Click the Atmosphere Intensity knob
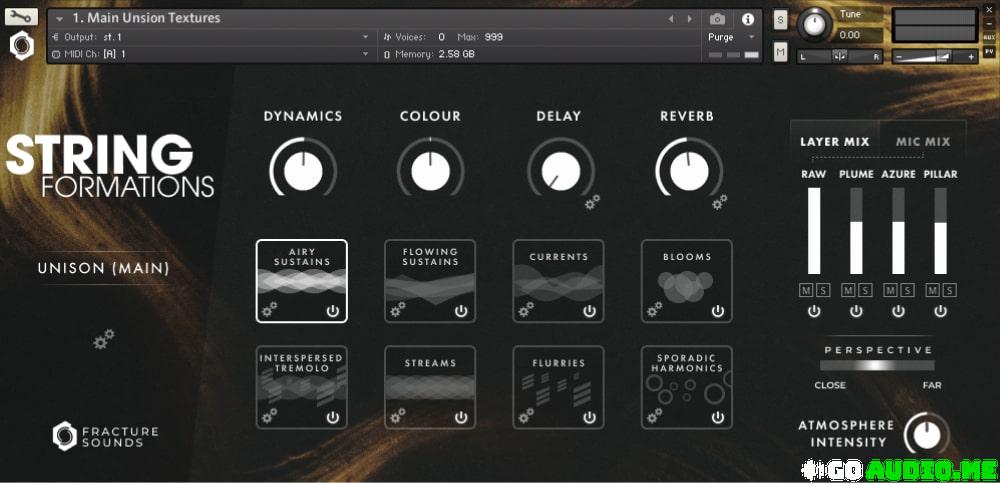This screenshot has width=1000, height=483. (x=926, y=436)
